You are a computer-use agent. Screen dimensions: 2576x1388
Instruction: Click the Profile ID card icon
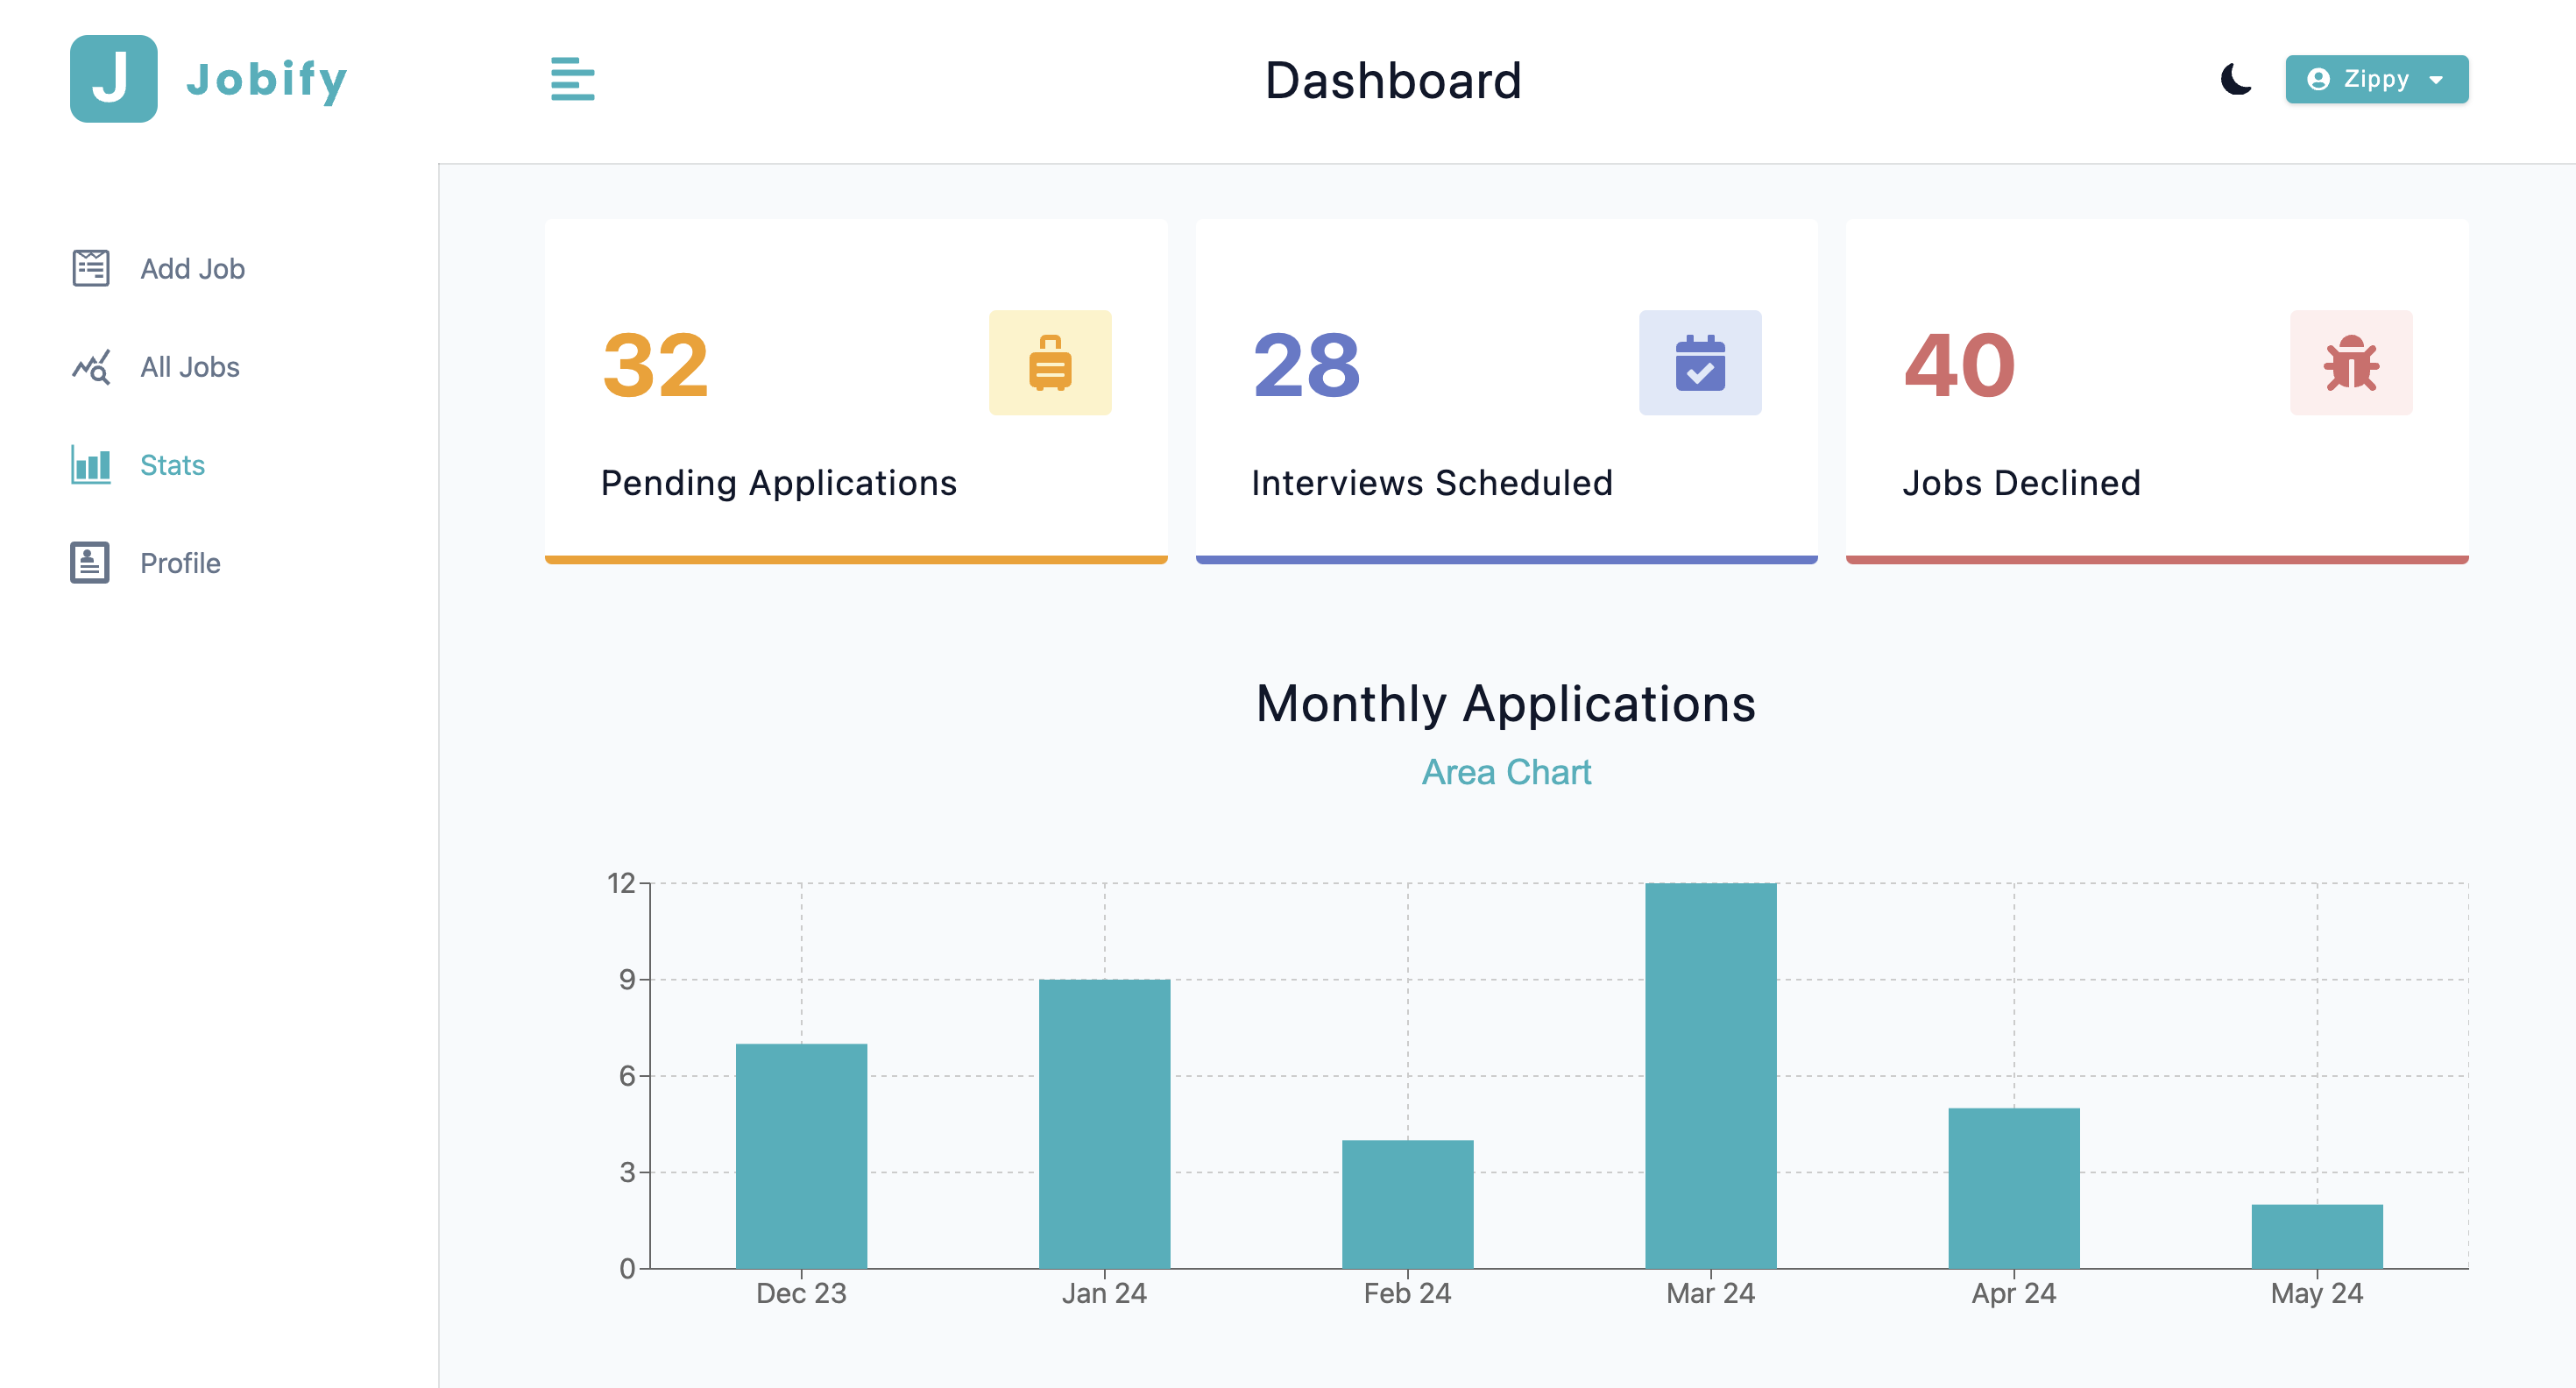click(90, 563)
